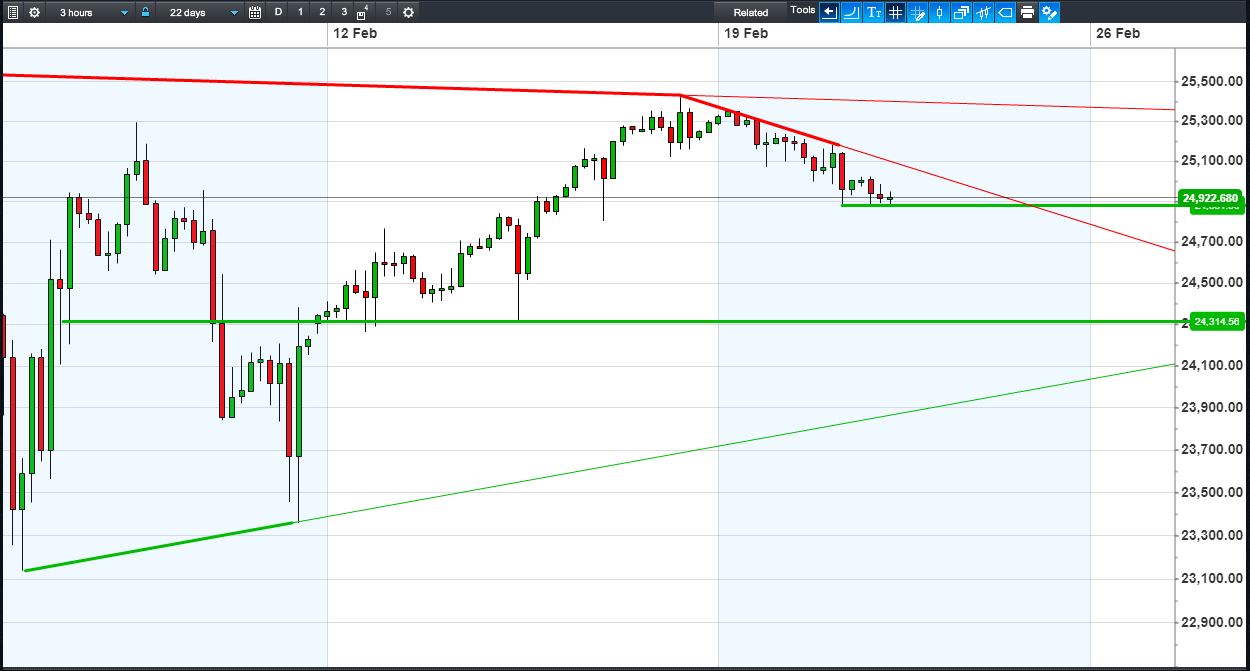This screenshot has width=1250, height=671.
Task: Select the price label tag tool
Action: [x=1005, y=12]
